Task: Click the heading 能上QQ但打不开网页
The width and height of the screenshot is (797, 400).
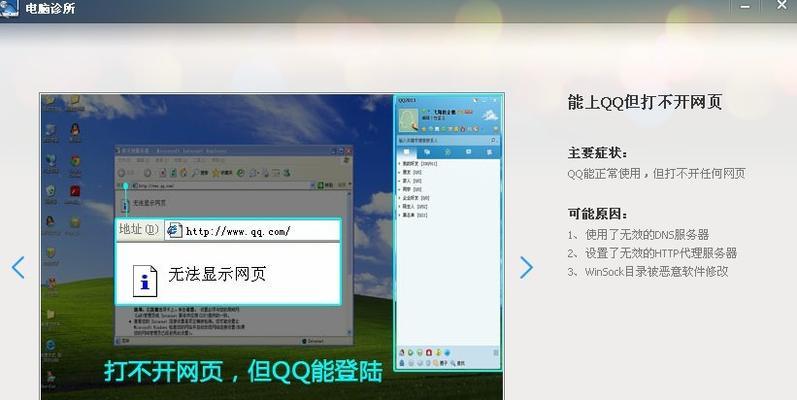Action: click(x=644, y=102)
